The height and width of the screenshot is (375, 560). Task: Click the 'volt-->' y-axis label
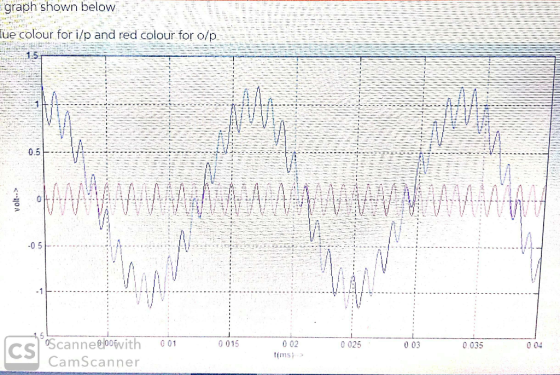coord(17,200)
